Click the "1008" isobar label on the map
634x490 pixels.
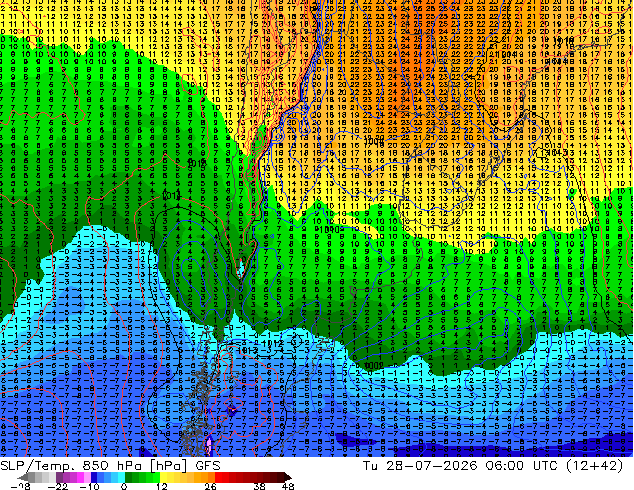[373, 142]
